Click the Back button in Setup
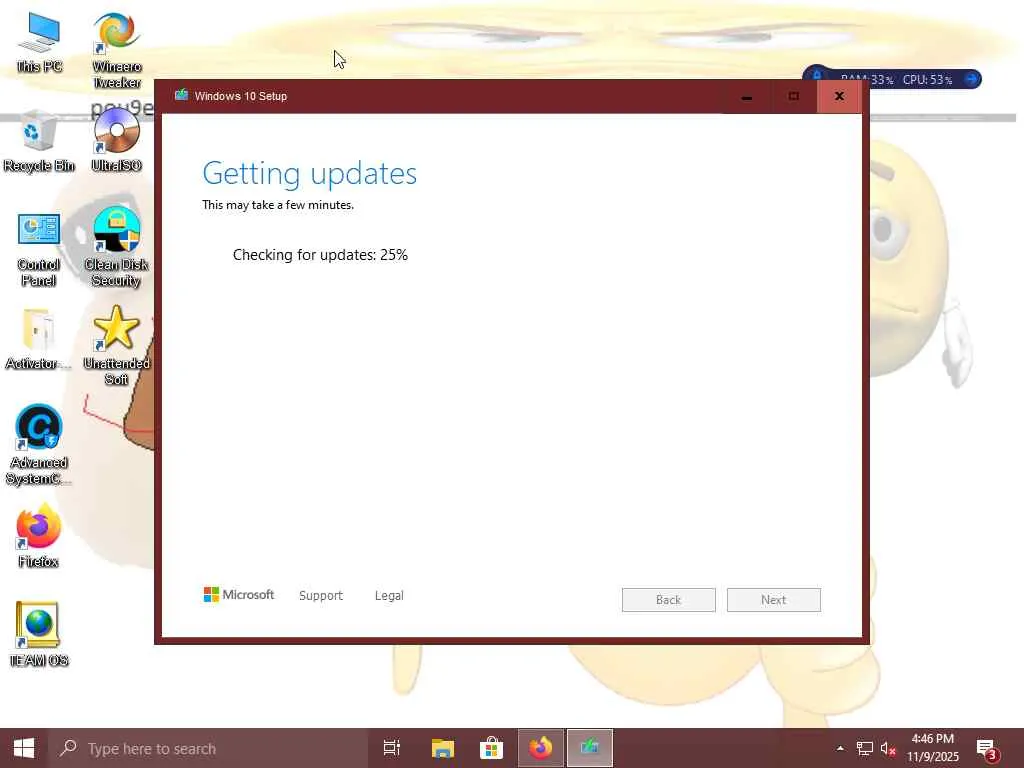 (668, 600)
